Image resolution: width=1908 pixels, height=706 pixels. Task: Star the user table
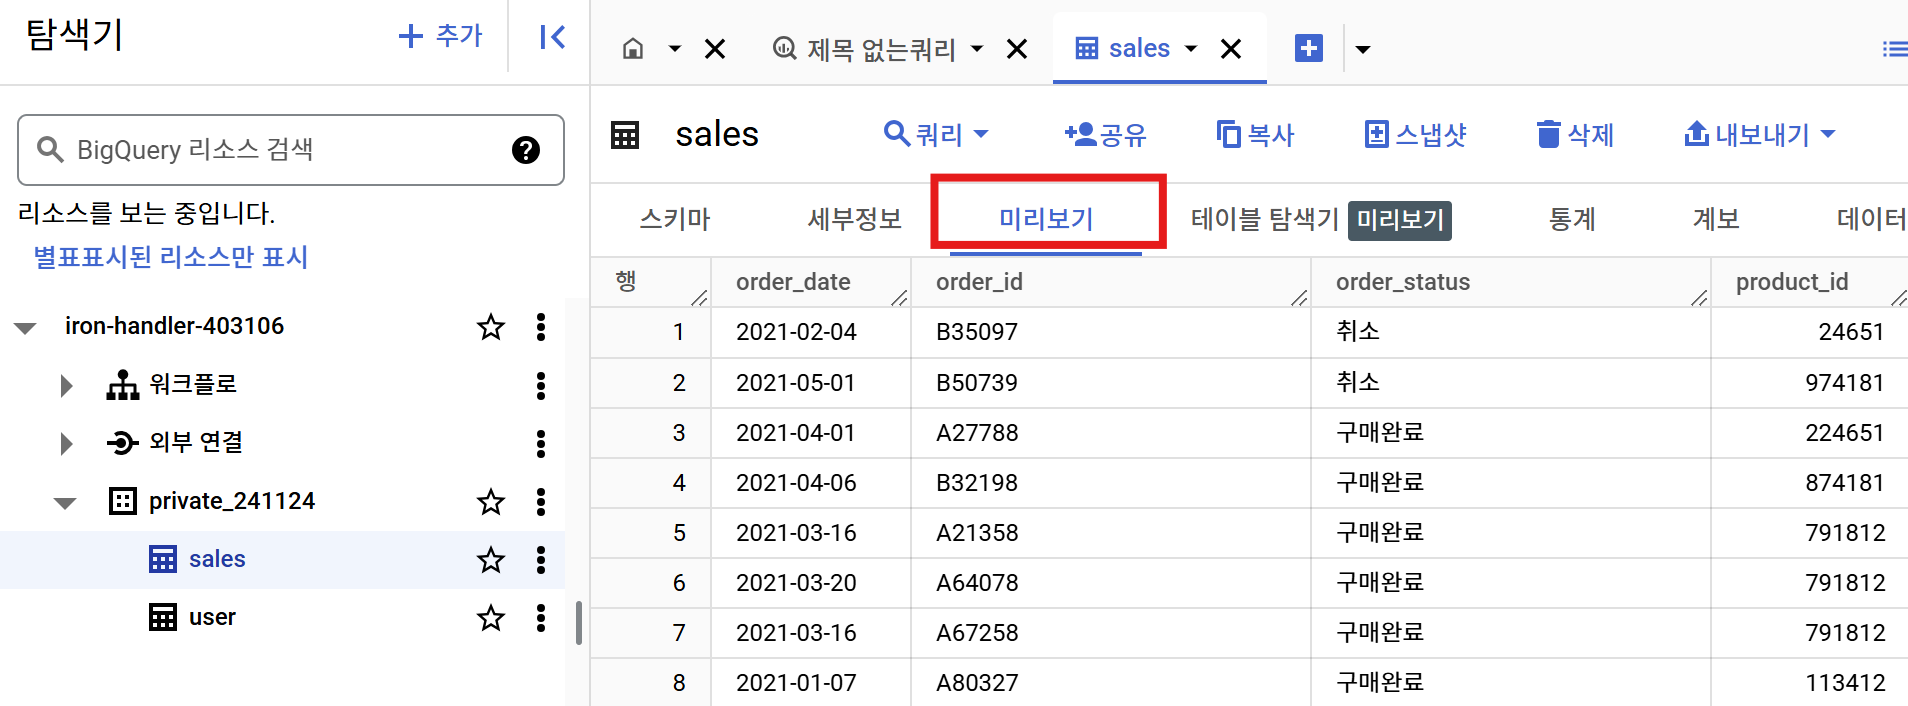coord(491,617)
